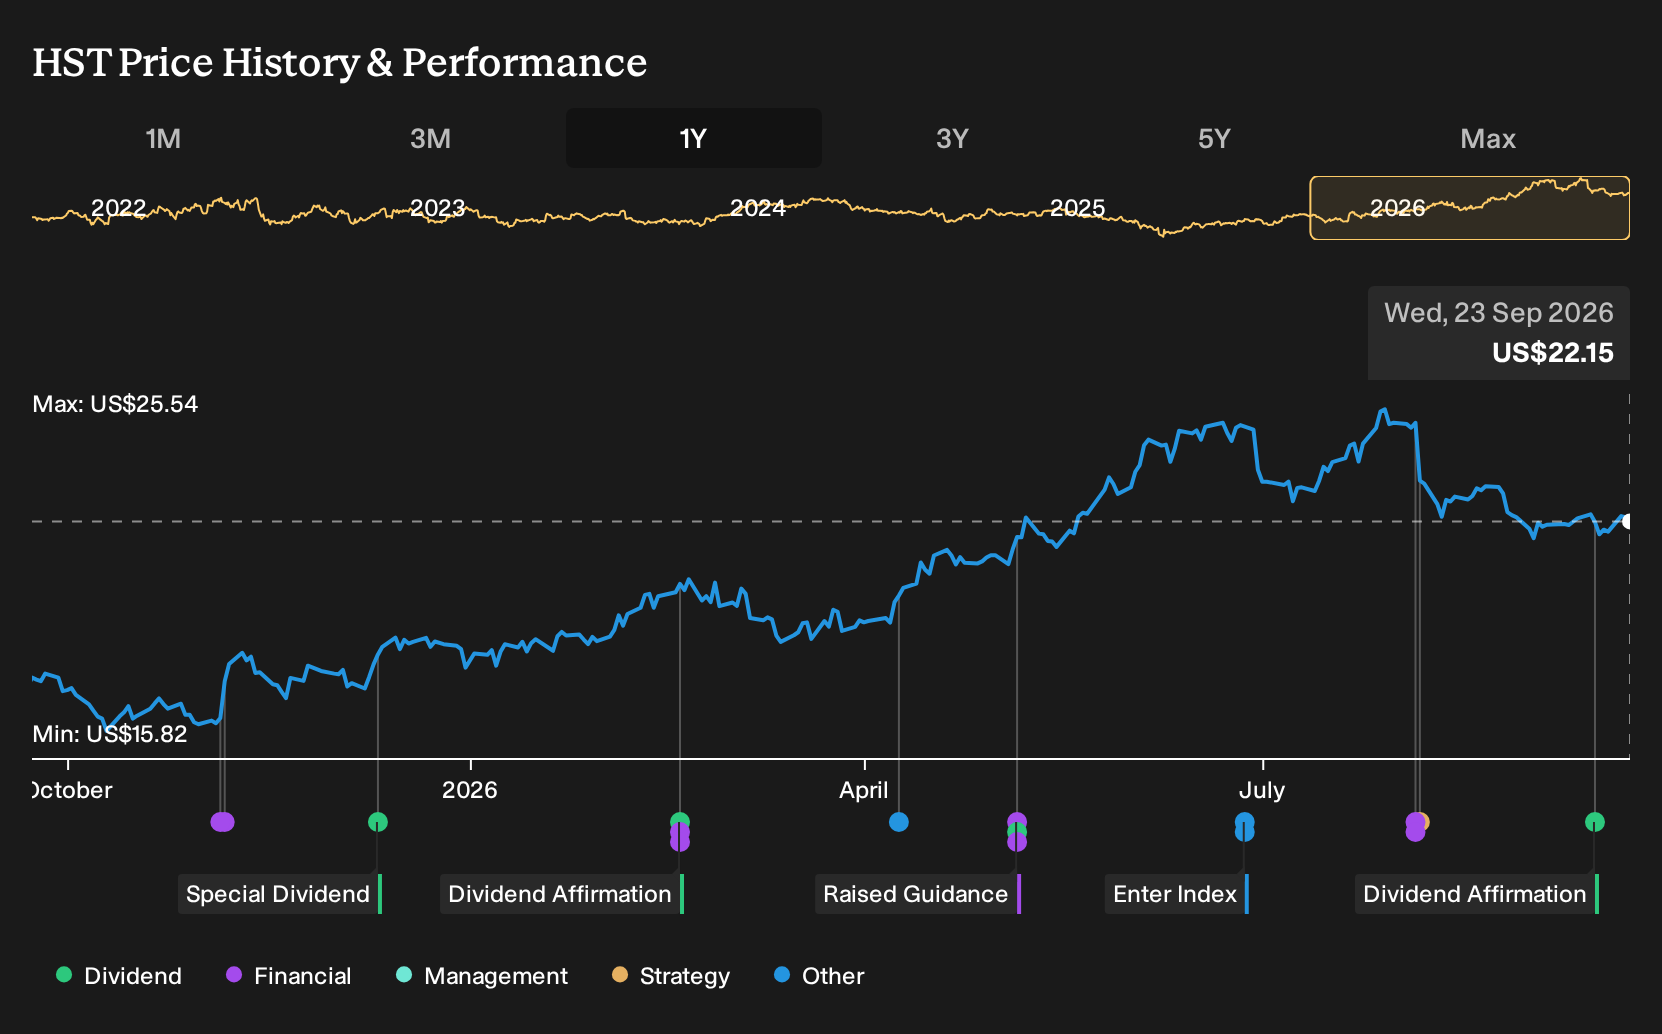This screenshot has height=1034, width=1662.
Task: Select the active 1Y range tab
Action: [693, 138]
